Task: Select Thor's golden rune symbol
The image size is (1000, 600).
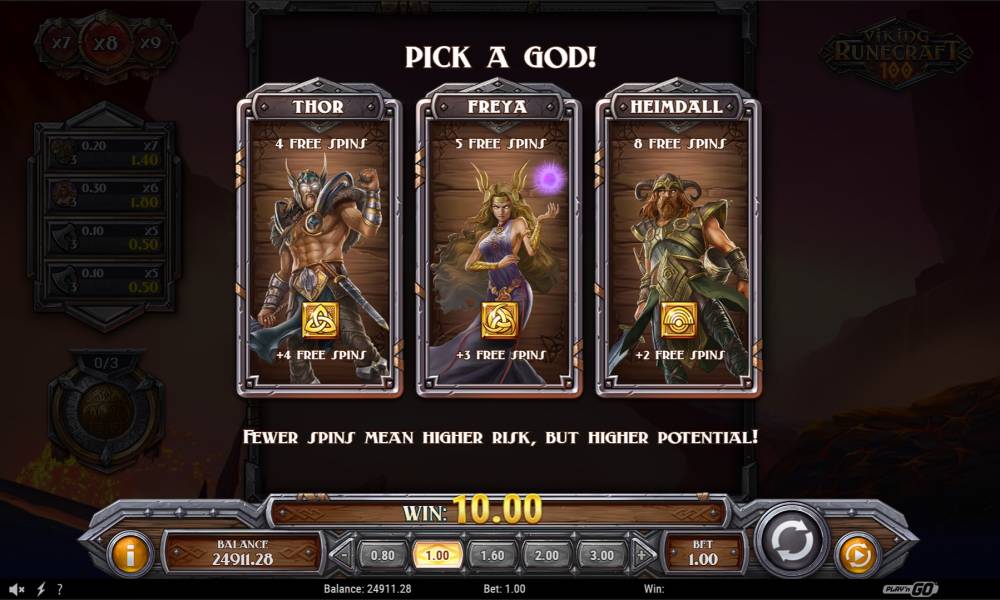Action: (320, 320)
